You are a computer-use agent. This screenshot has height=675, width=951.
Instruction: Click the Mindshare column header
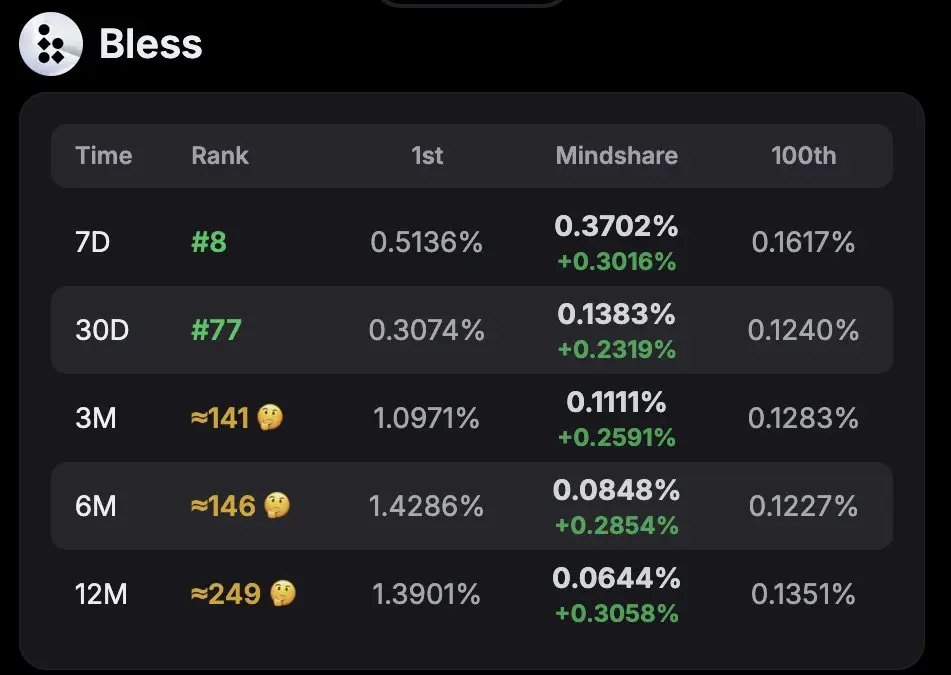tap(617, 156)
